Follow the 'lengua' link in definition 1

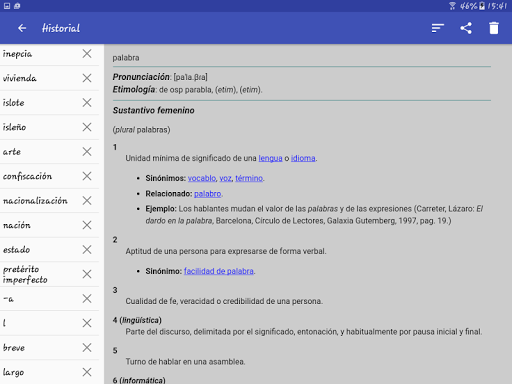pos(270,158)
